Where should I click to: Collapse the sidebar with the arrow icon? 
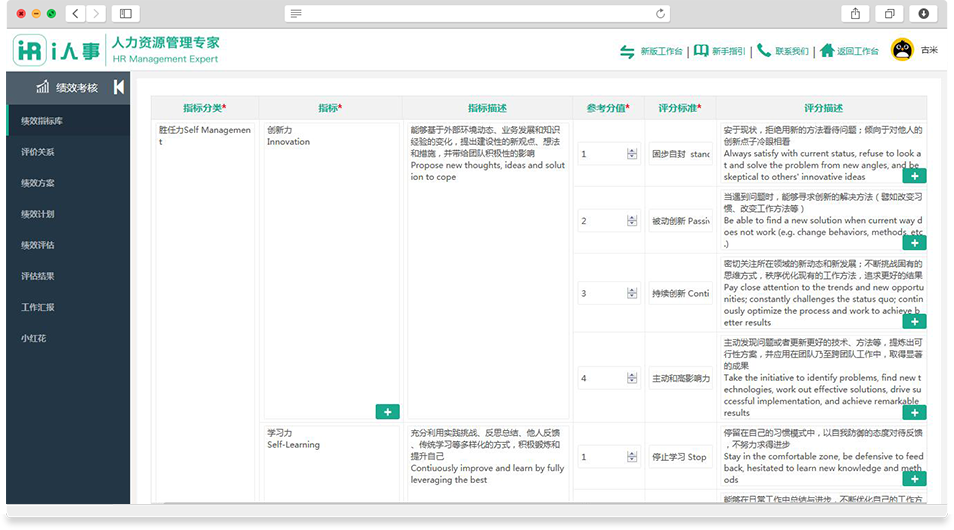(119, 87)
